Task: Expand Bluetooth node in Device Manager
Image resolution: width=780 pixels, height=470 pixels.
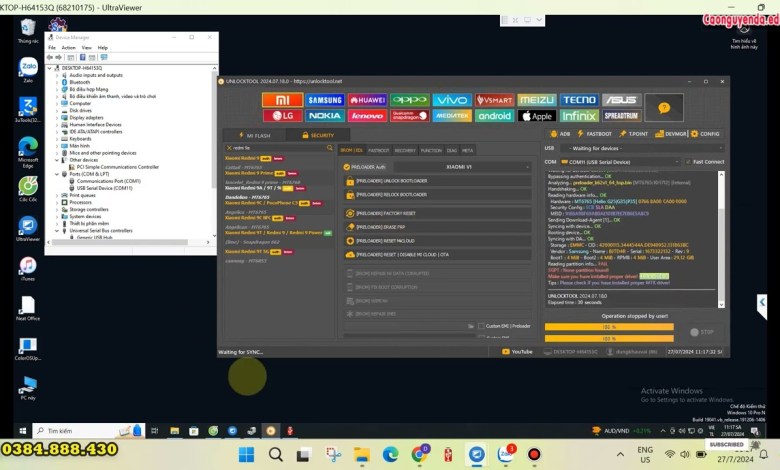Action: point(57,82)
